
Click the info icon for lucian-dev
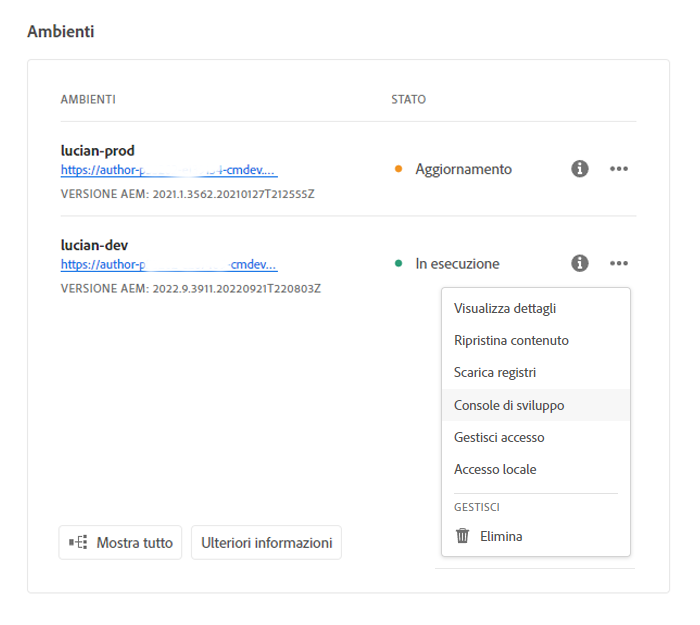pyautogui.click(x=579, y=263)
